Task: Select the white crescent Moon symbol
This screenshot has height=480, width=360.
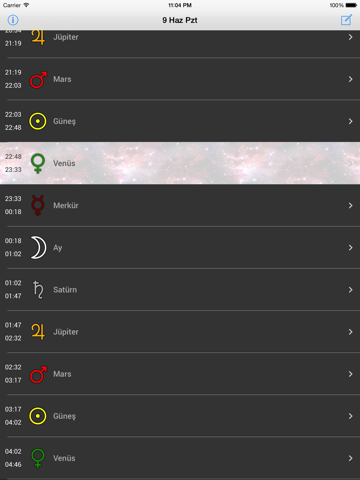Action: 38,247
